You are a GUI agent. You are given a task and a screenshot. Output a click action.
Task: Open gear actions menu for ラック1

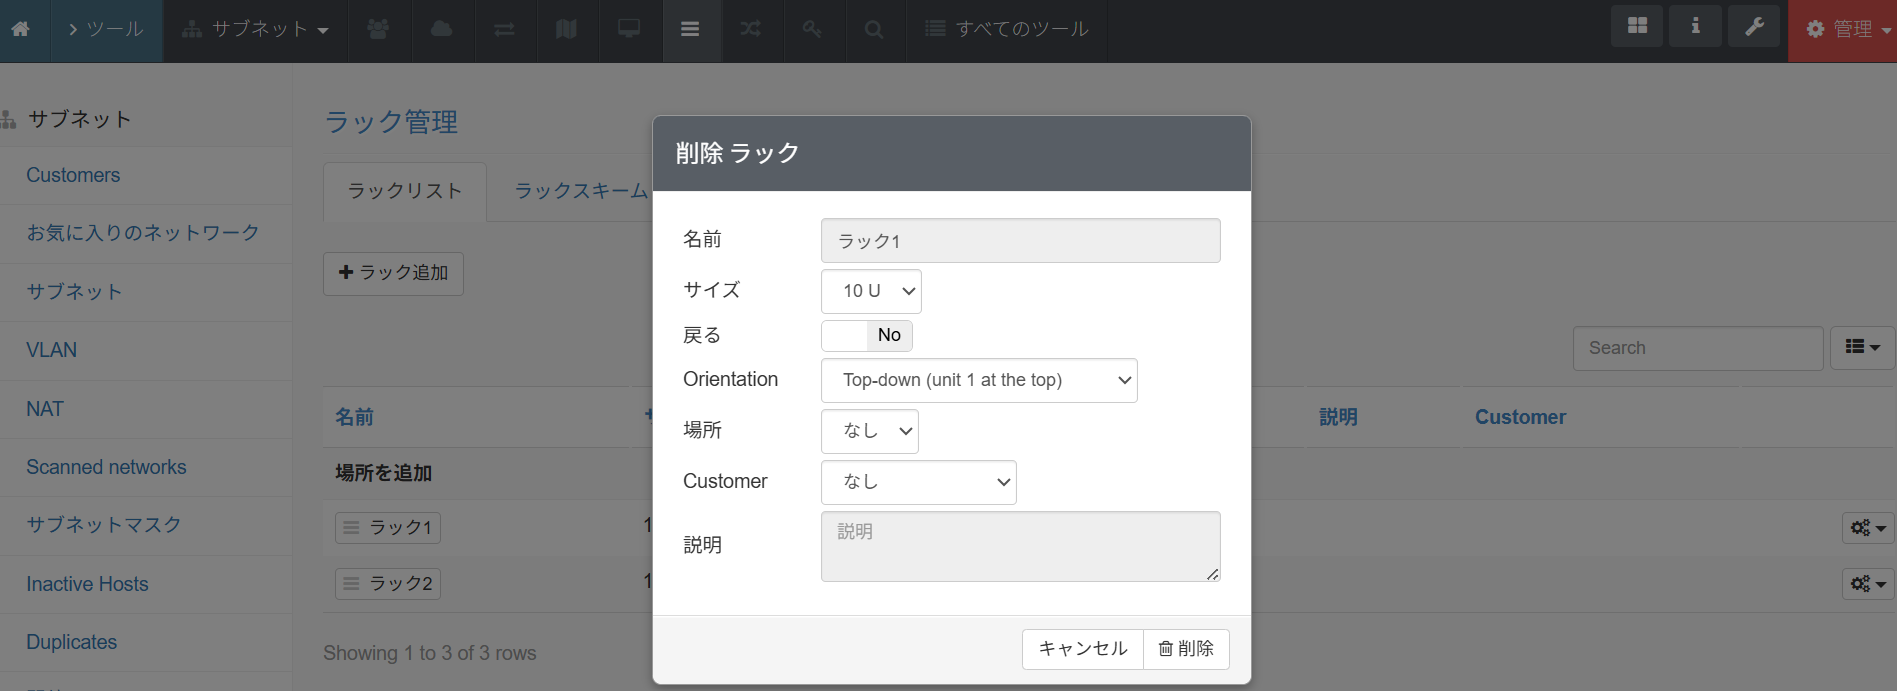coord(1867,528)
